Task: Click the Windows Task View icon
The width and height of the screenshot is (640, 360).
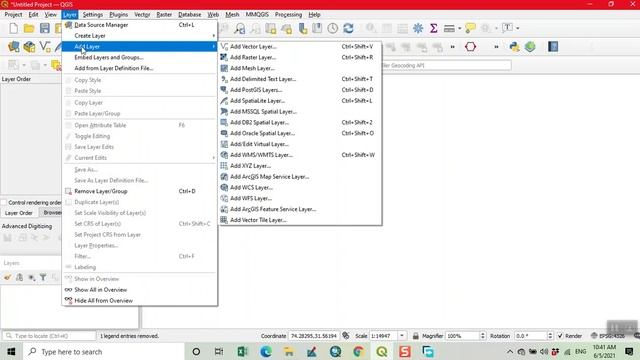Action: tap(219, 351)
